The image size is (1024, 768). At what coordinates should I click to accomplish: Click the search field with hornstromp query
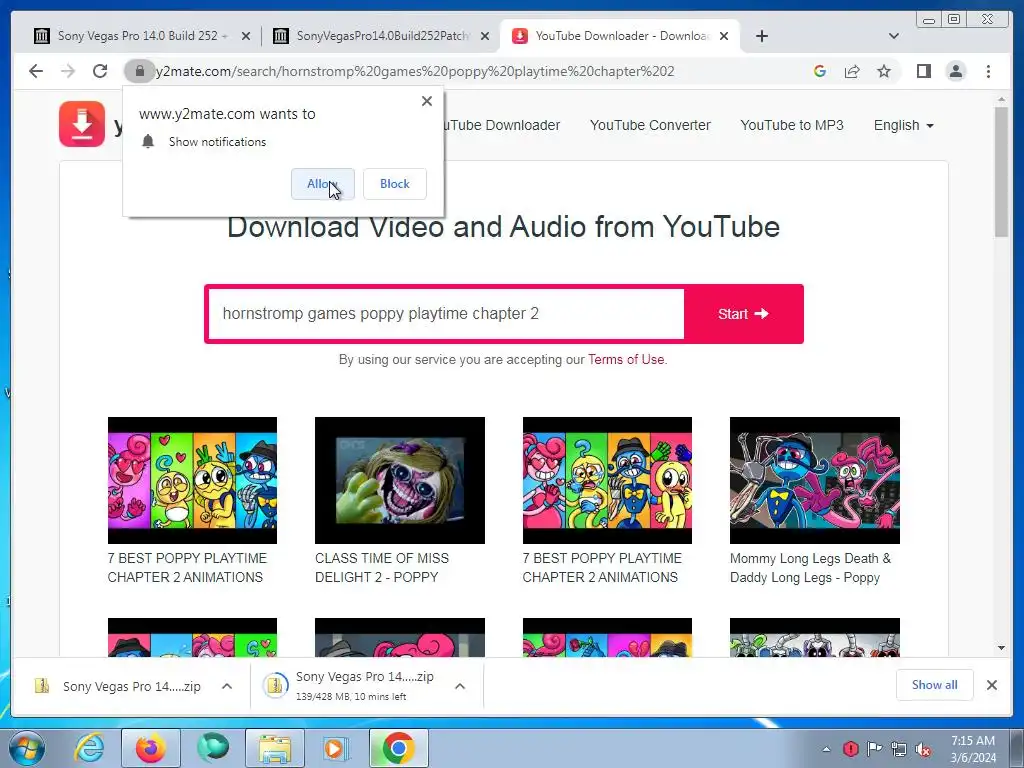[x=445, y=313]
